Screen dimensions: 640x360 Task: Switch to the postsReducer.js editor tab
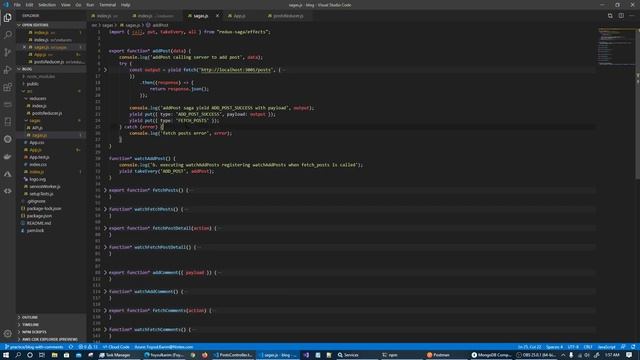click(288, 16)
